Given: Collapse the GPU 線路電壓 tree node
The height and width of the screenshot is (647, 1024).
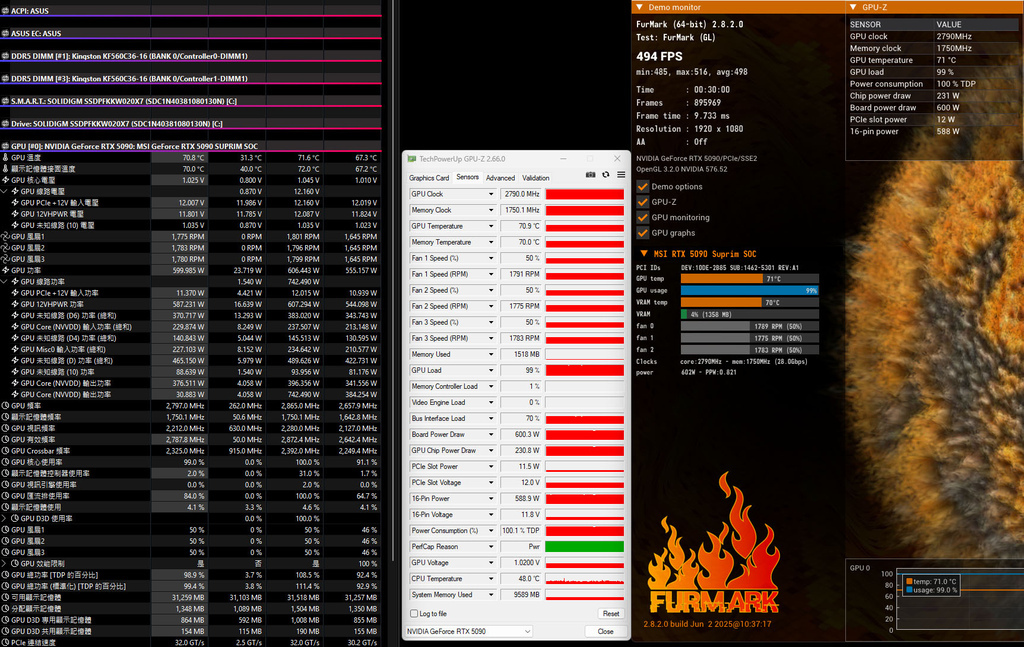Looking at the screenshot, I should click(5, 191).
